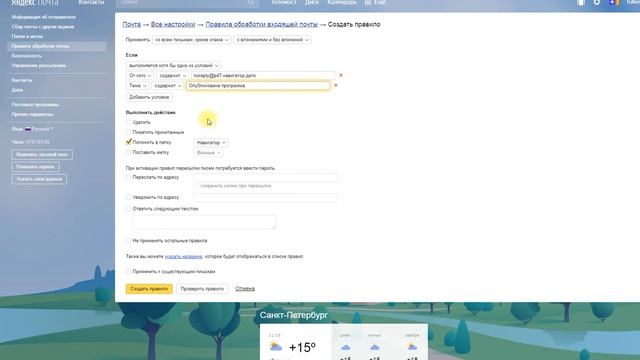Viewport: 640px width, 360px height.
Task: Open the 'с вложениями и без вложений' dropdown
Action: pos(272,40)
